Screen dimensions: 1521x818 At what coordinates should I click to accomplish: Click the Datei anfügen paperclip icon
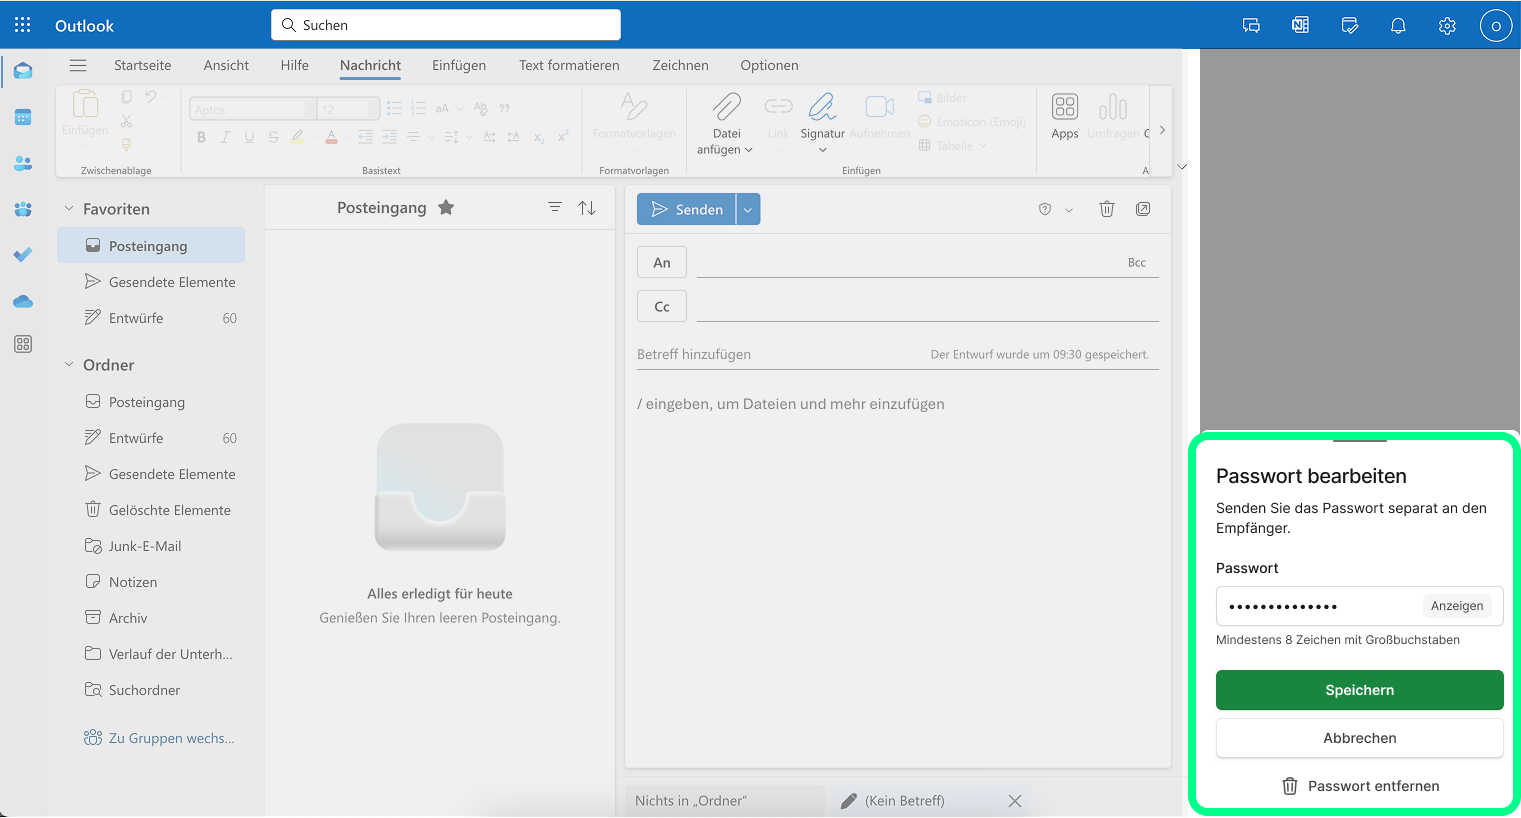point(727,108)
